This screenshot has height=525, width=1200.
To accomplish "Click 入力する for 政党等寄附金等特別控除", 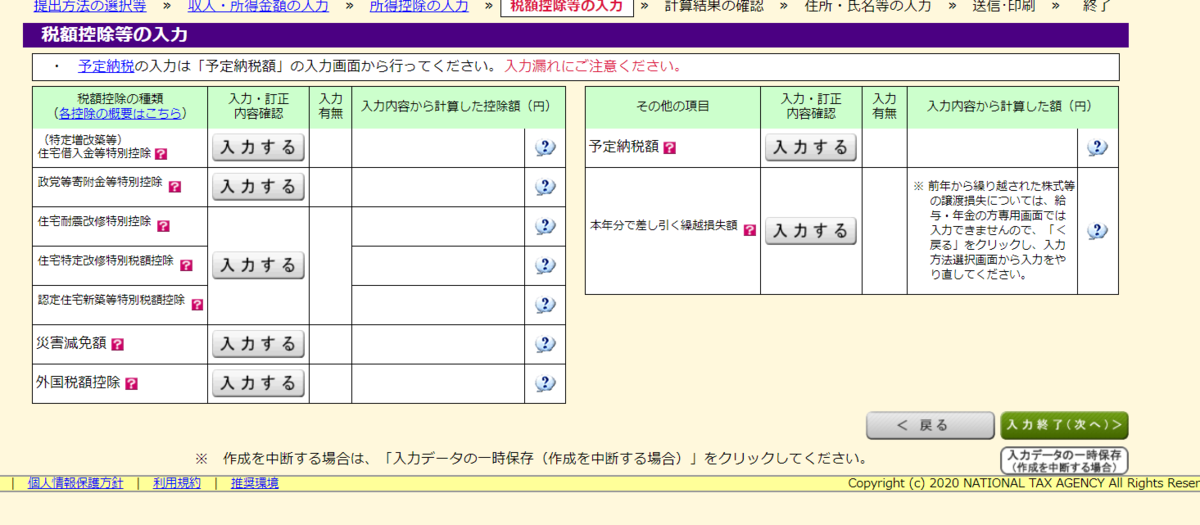I will [x=258, y=187].
